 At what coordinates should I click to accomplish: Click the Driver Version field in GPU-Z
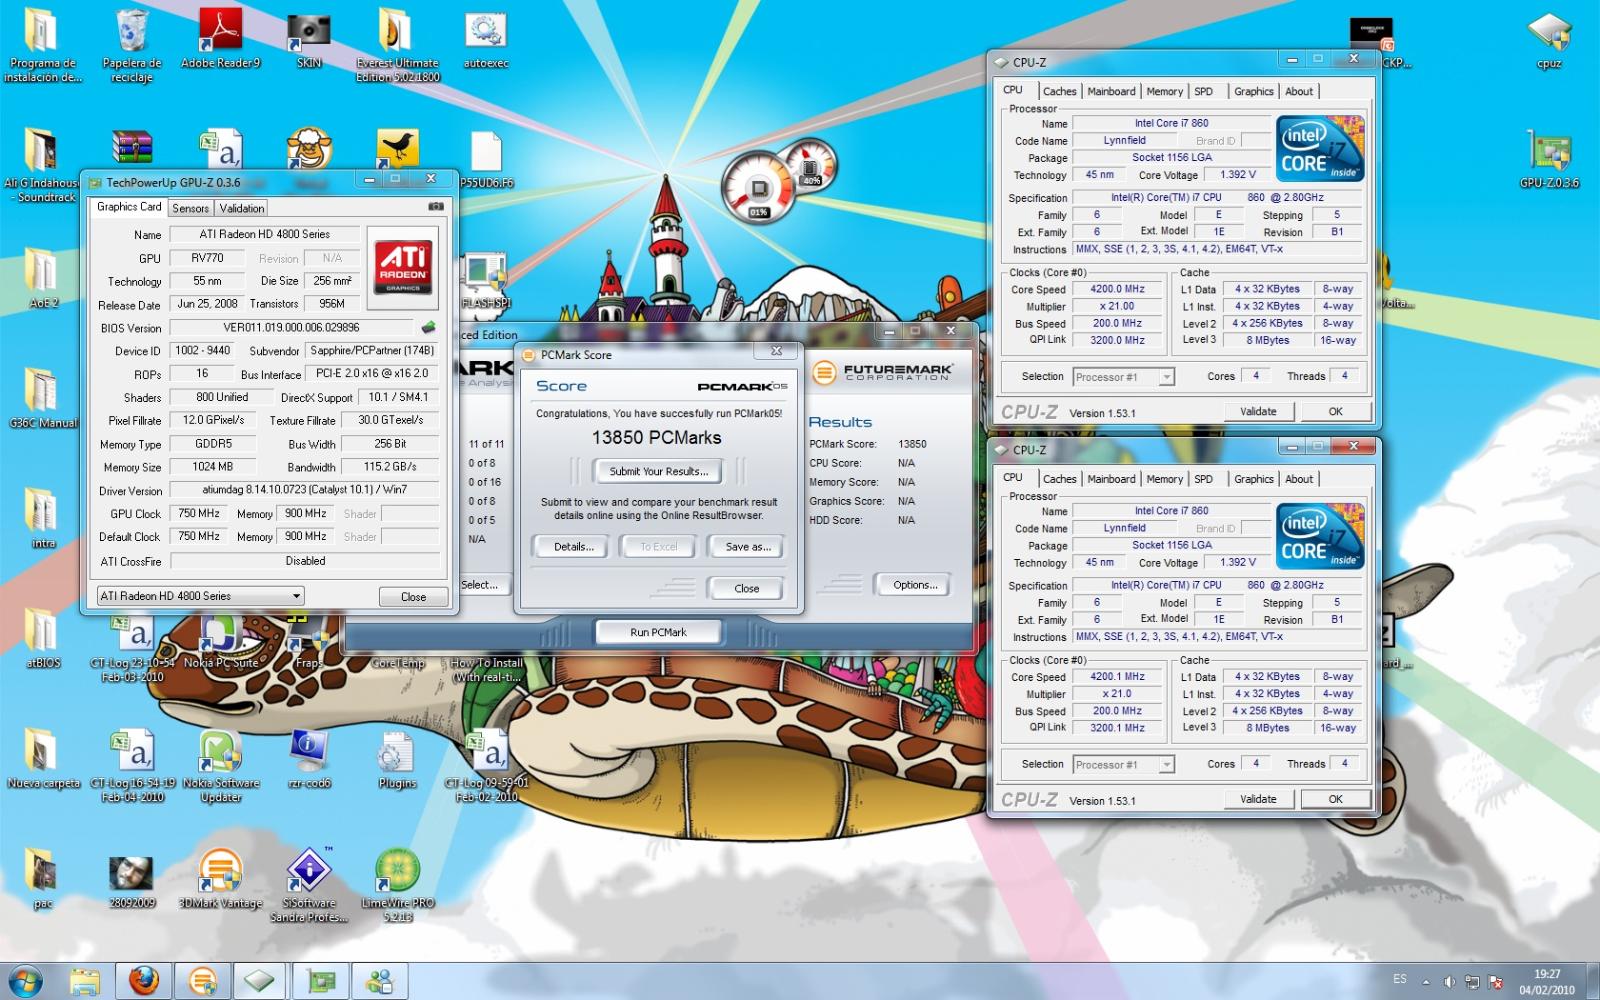(304, 490)
